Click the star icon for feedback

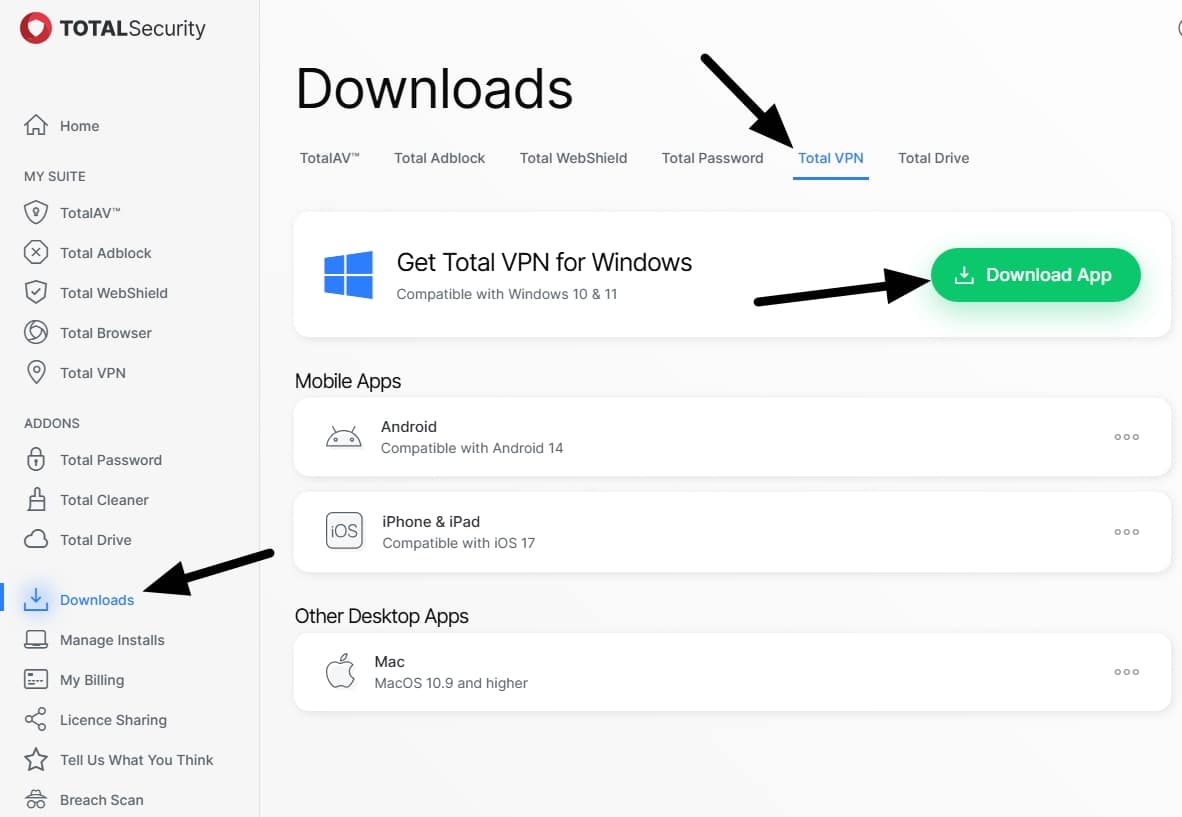[35, 759]
